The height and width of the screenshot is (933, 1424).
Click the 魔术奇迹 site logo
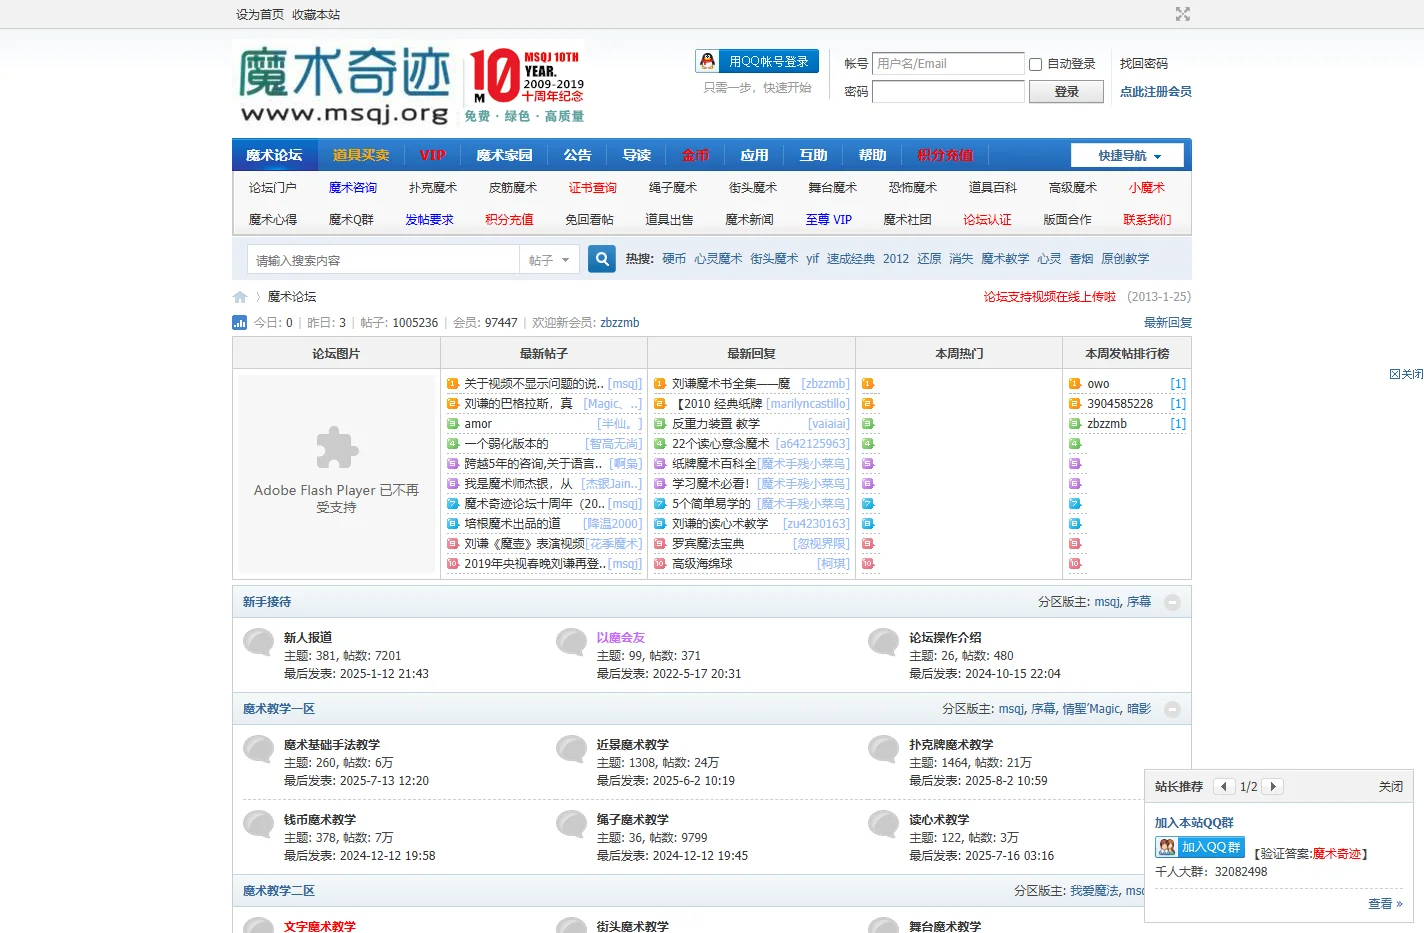tap(345, 84)
